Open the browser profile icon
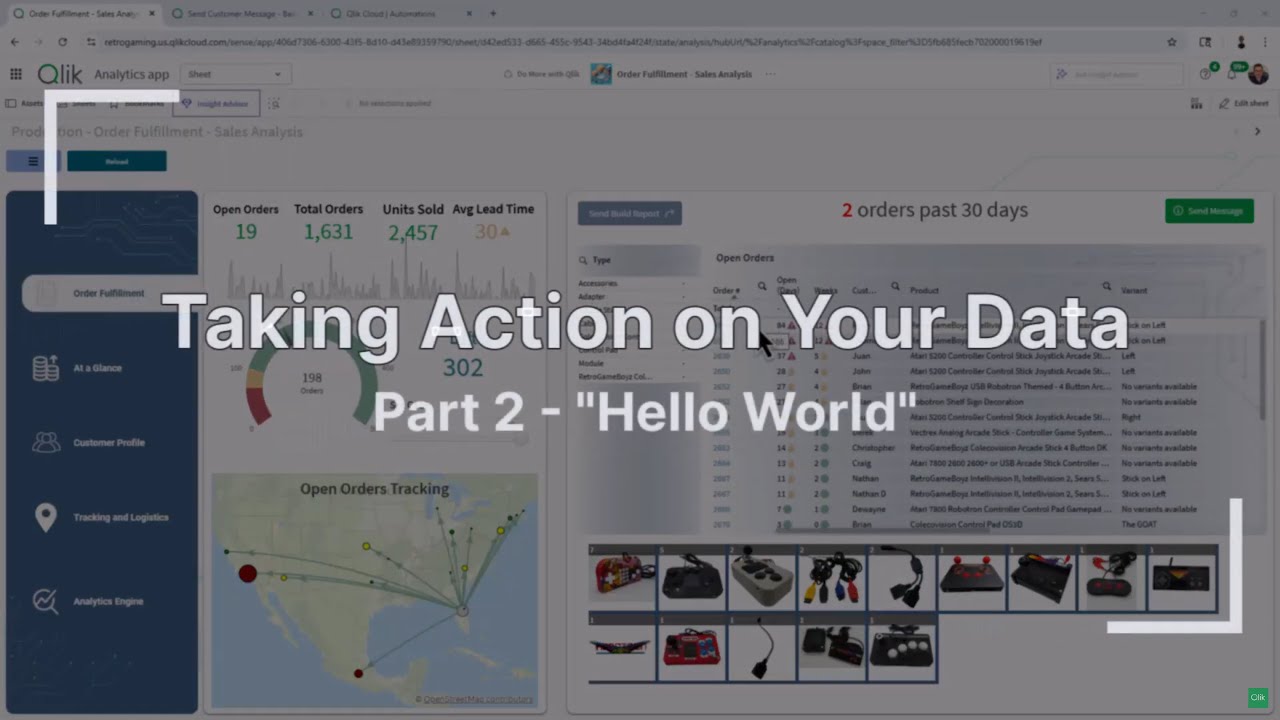 [x=1241, y=42]
